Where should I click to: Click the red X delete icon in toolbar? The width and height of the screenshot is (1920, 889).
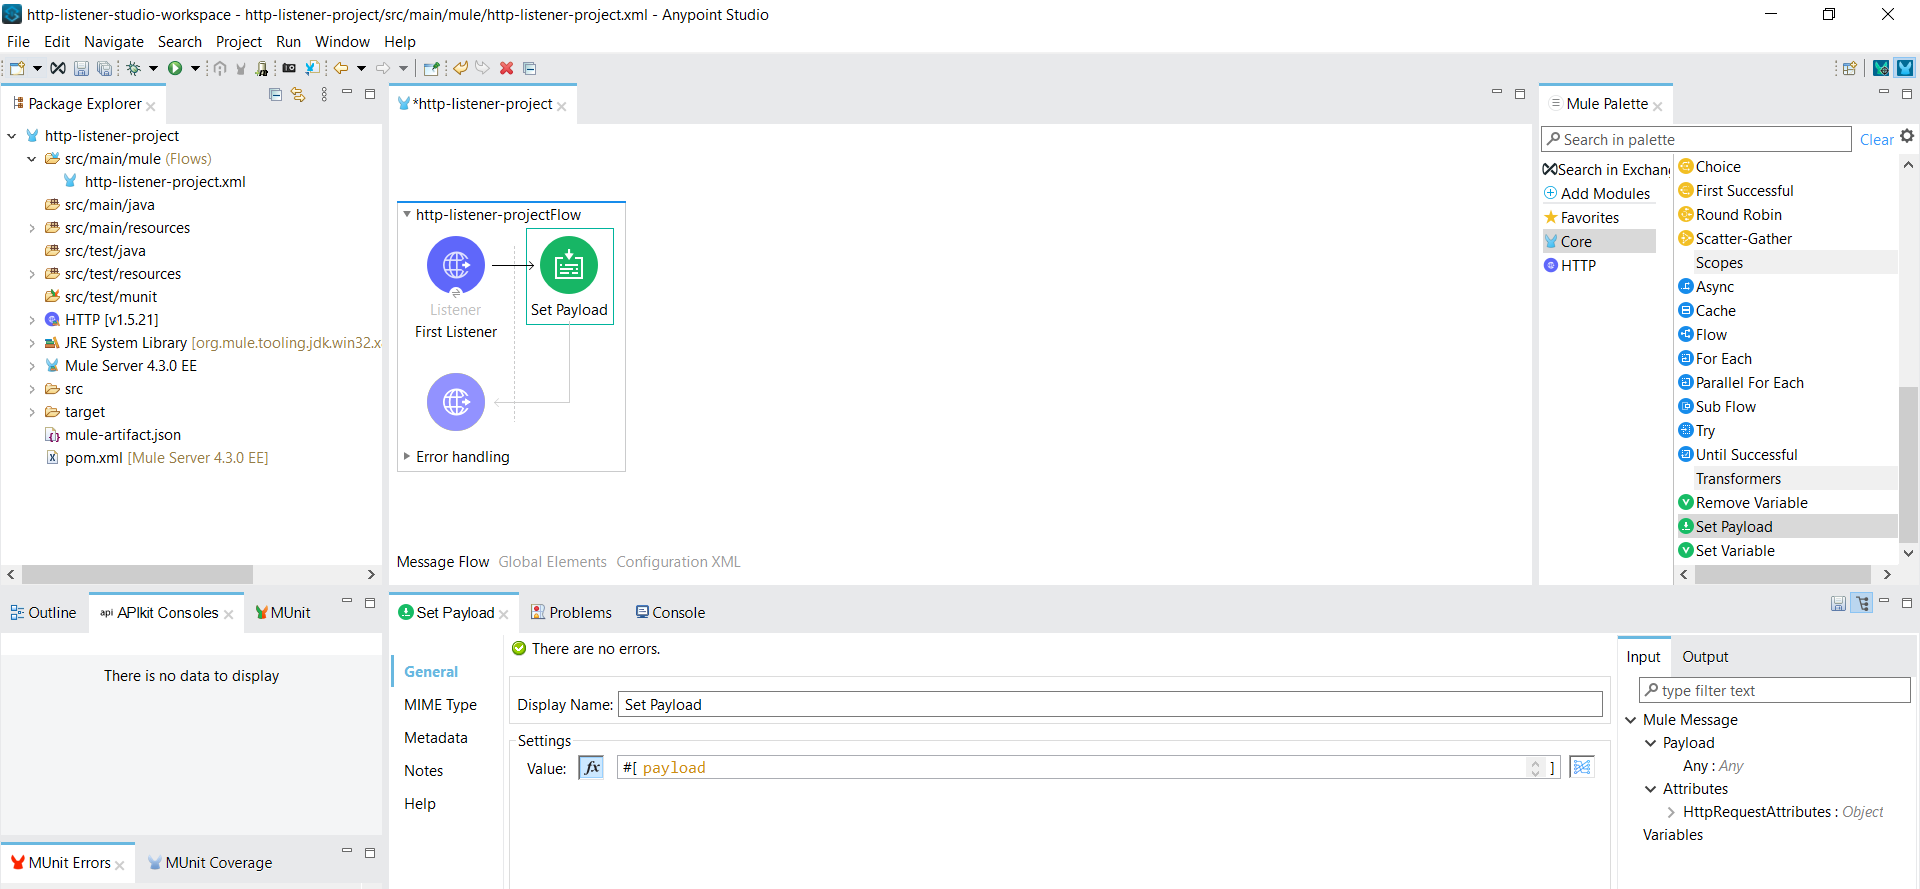pyautogui.click(x=507, y=68)
